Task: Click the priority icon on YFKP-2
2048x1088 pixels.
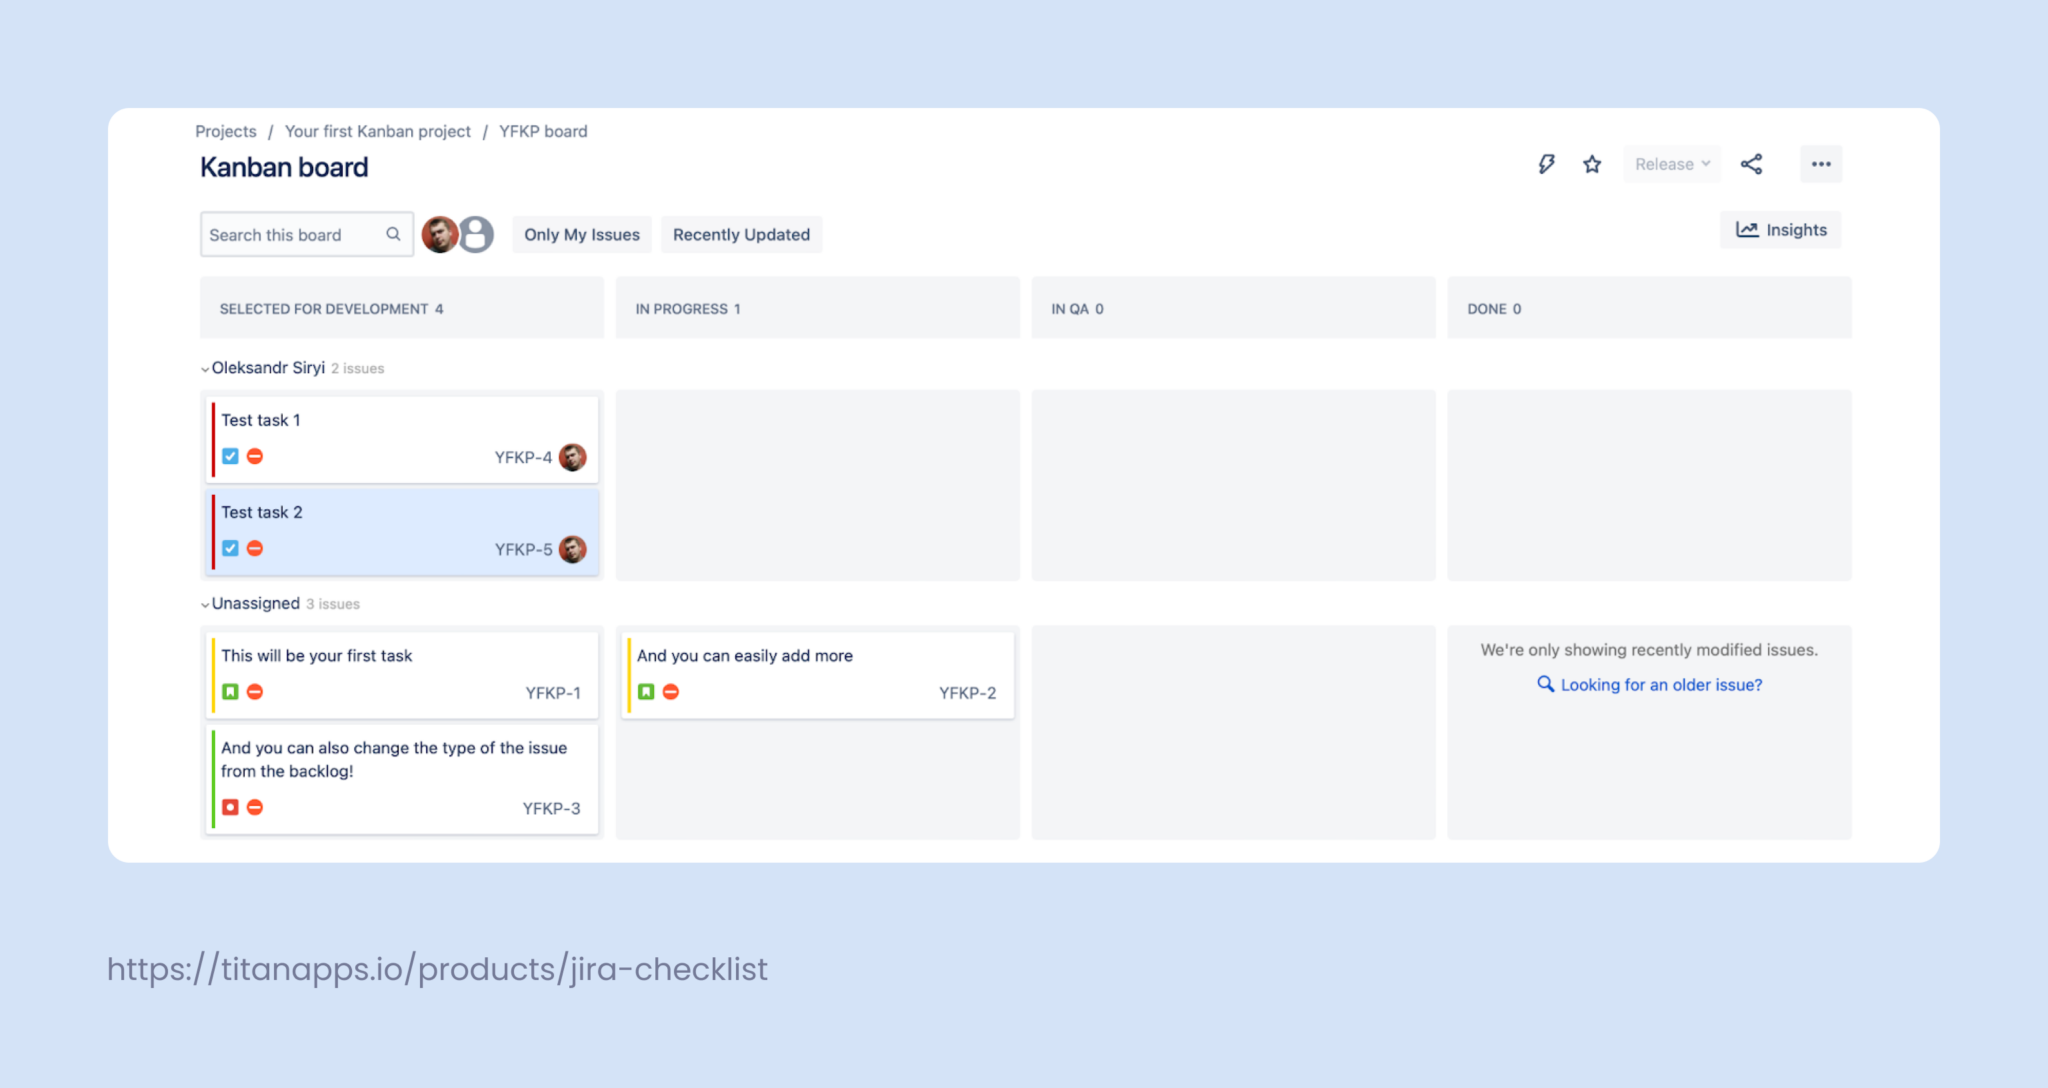Action: click(x=671, y=691)
